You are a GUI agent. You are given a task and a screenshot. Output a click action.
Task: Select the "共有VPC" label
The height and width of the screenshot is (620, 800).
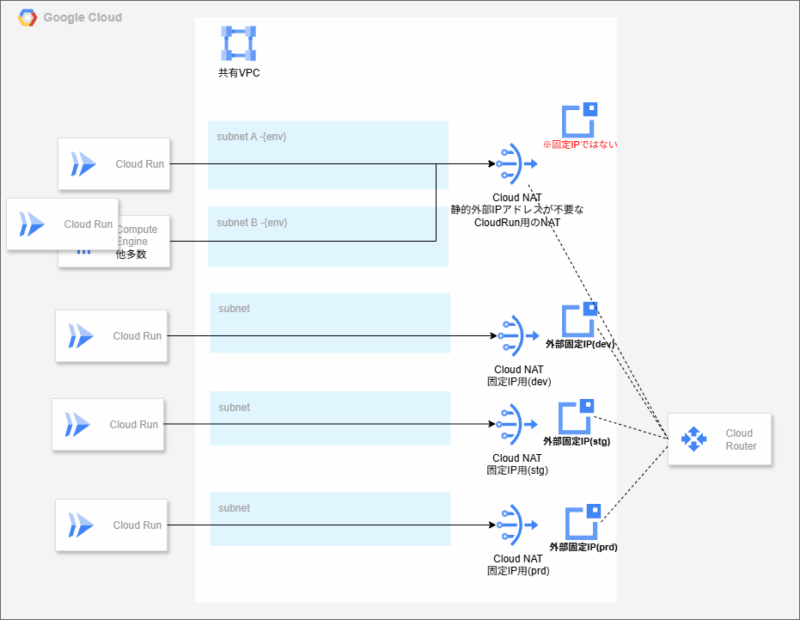239,73
